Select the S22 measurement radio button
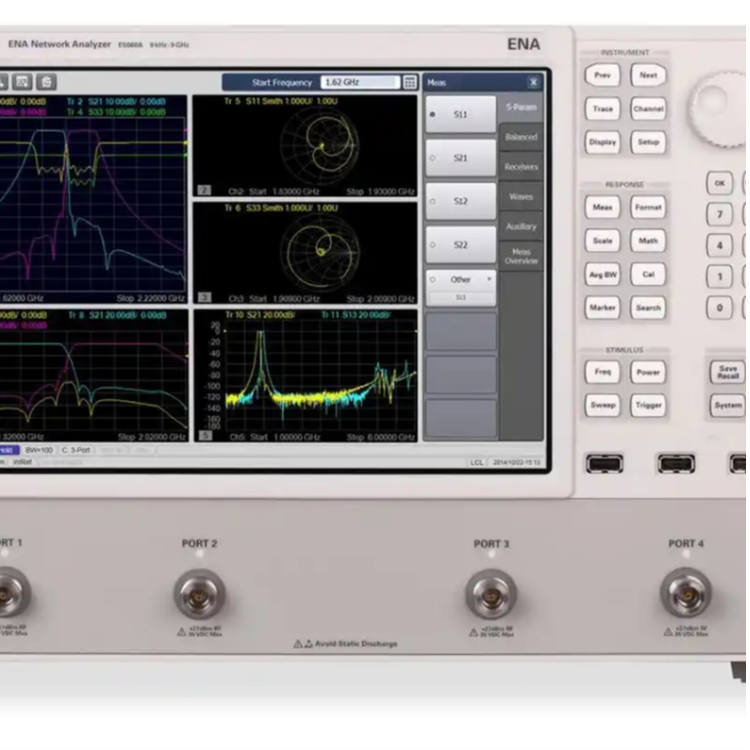This screenshot has height=750, width=750. [432, 245]
